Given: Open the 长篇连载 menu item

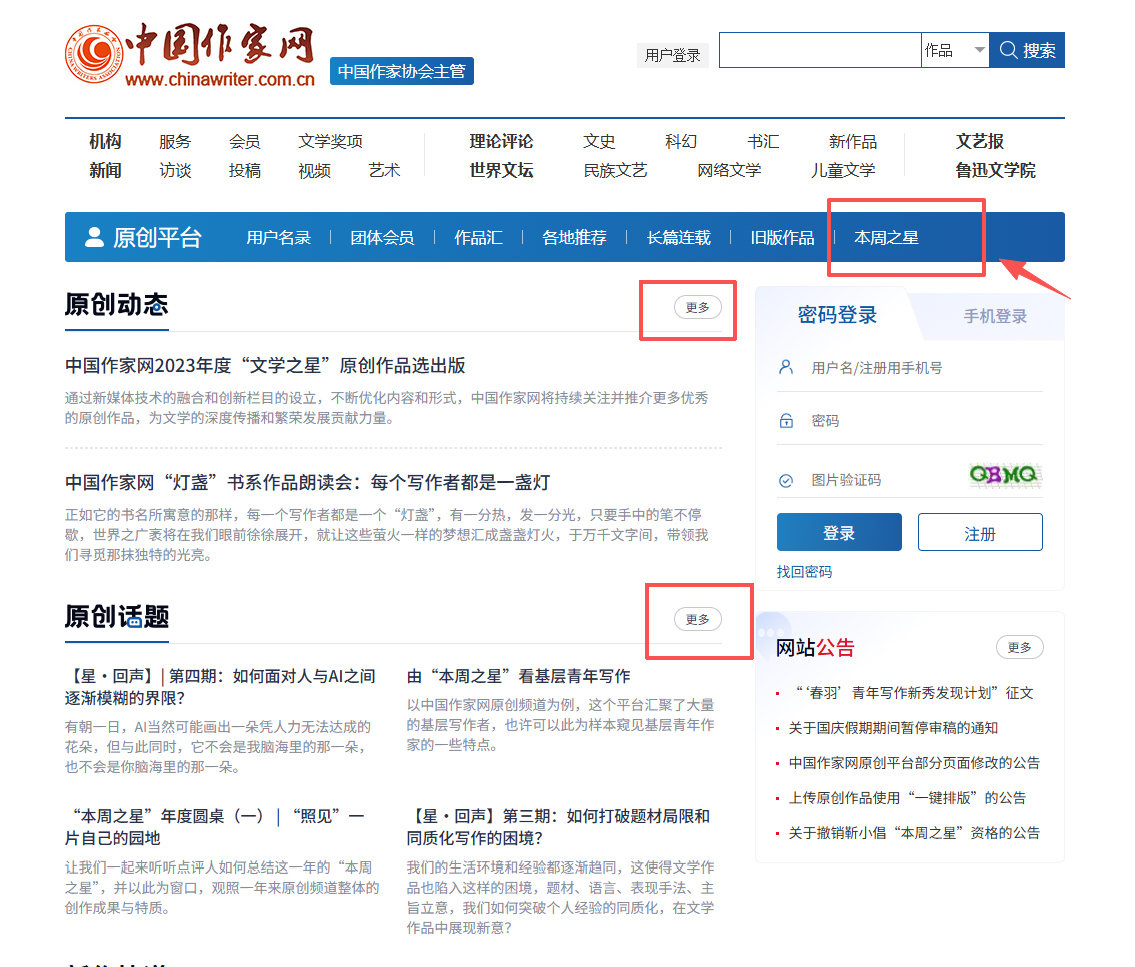Looking at the screenshot, I should (678, 238).
